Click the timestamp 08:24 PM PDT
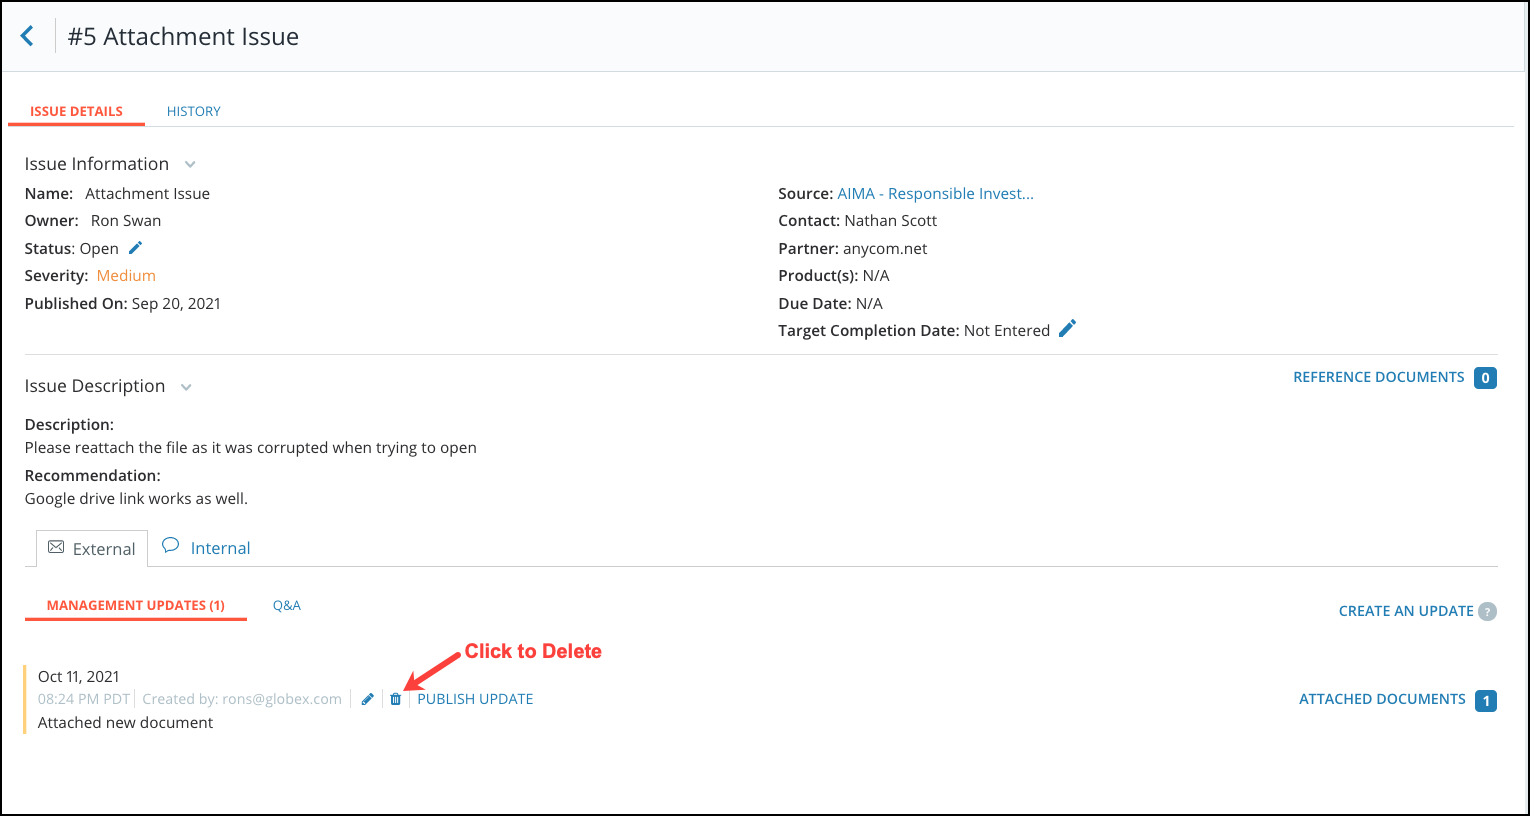Image resolution: width=1530 pixels, height=816 pixels. pos(84,699)
